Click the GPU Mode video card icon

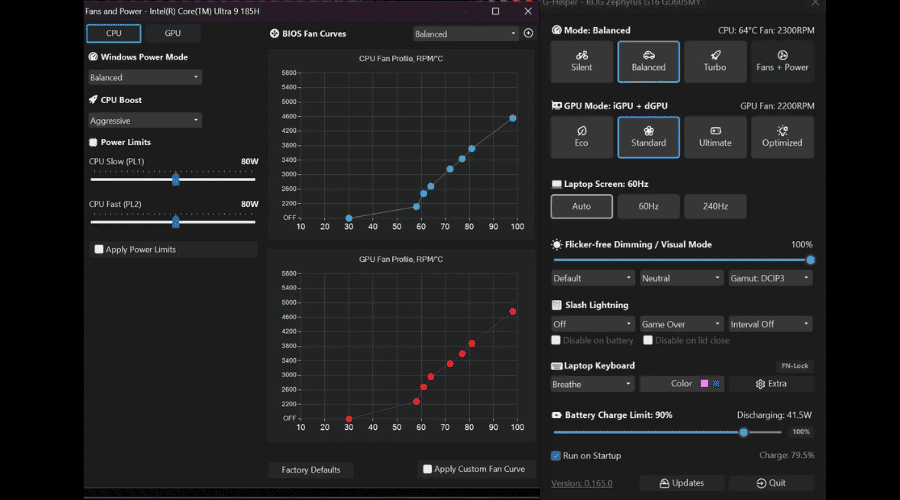[556, 106]
